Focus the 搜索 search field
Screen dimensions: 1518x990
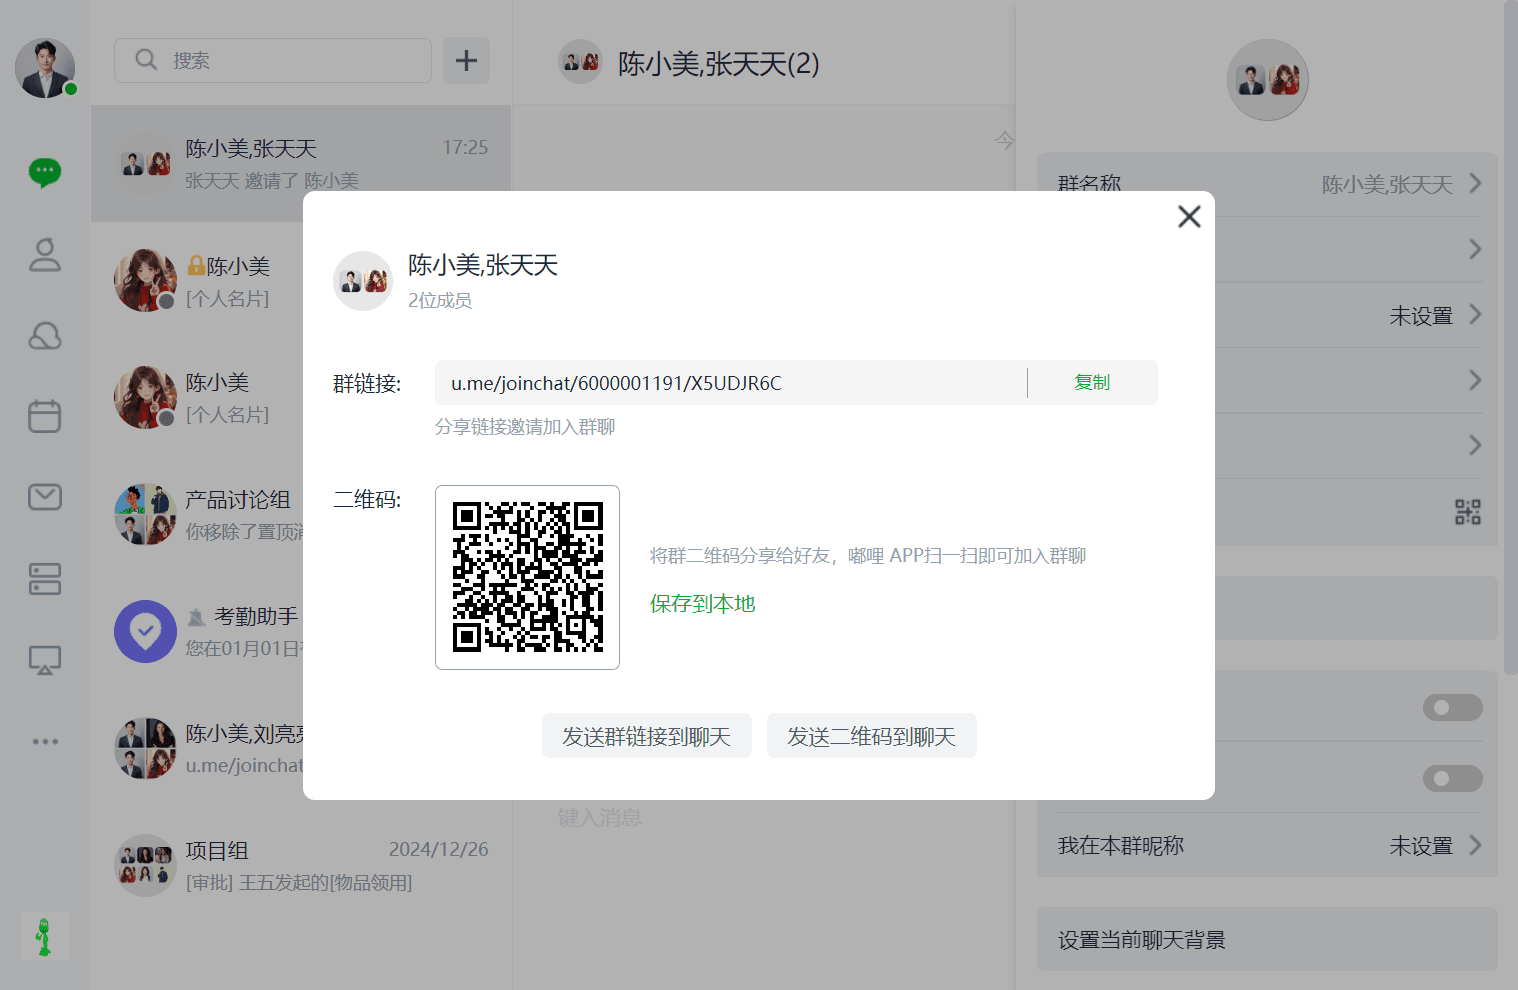[x=273, y=60]
